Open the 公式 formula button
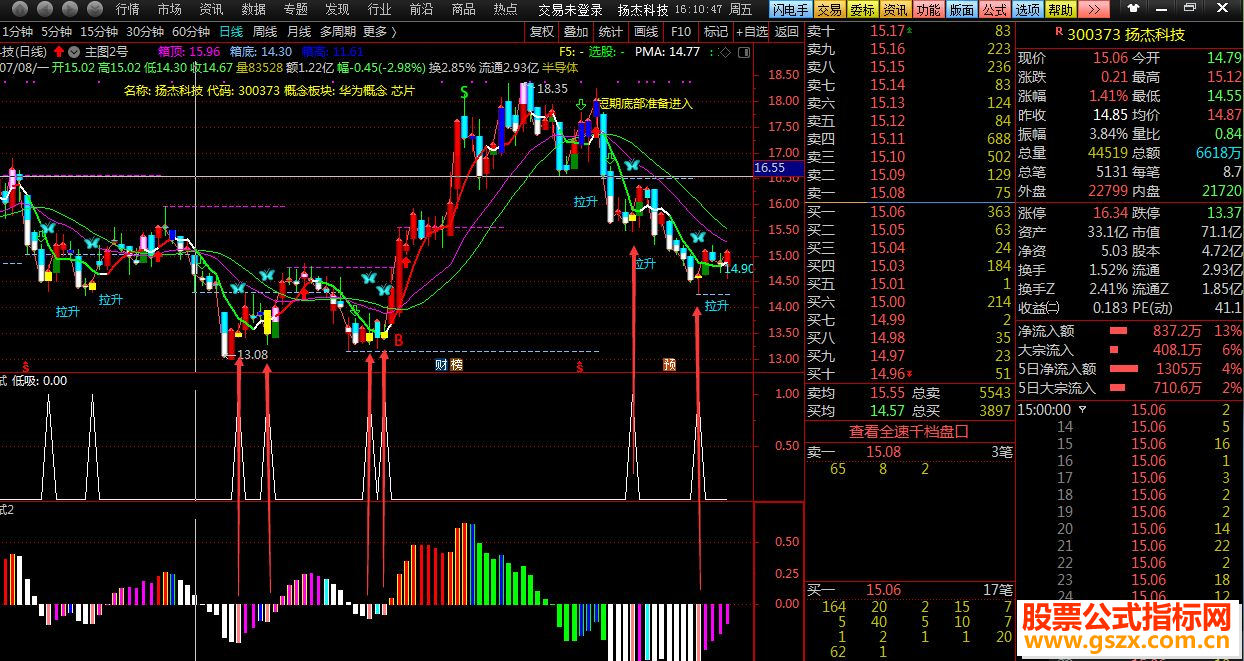This screenshot has width=1244, height=661. pyautogui.click(x=994, y=9)
